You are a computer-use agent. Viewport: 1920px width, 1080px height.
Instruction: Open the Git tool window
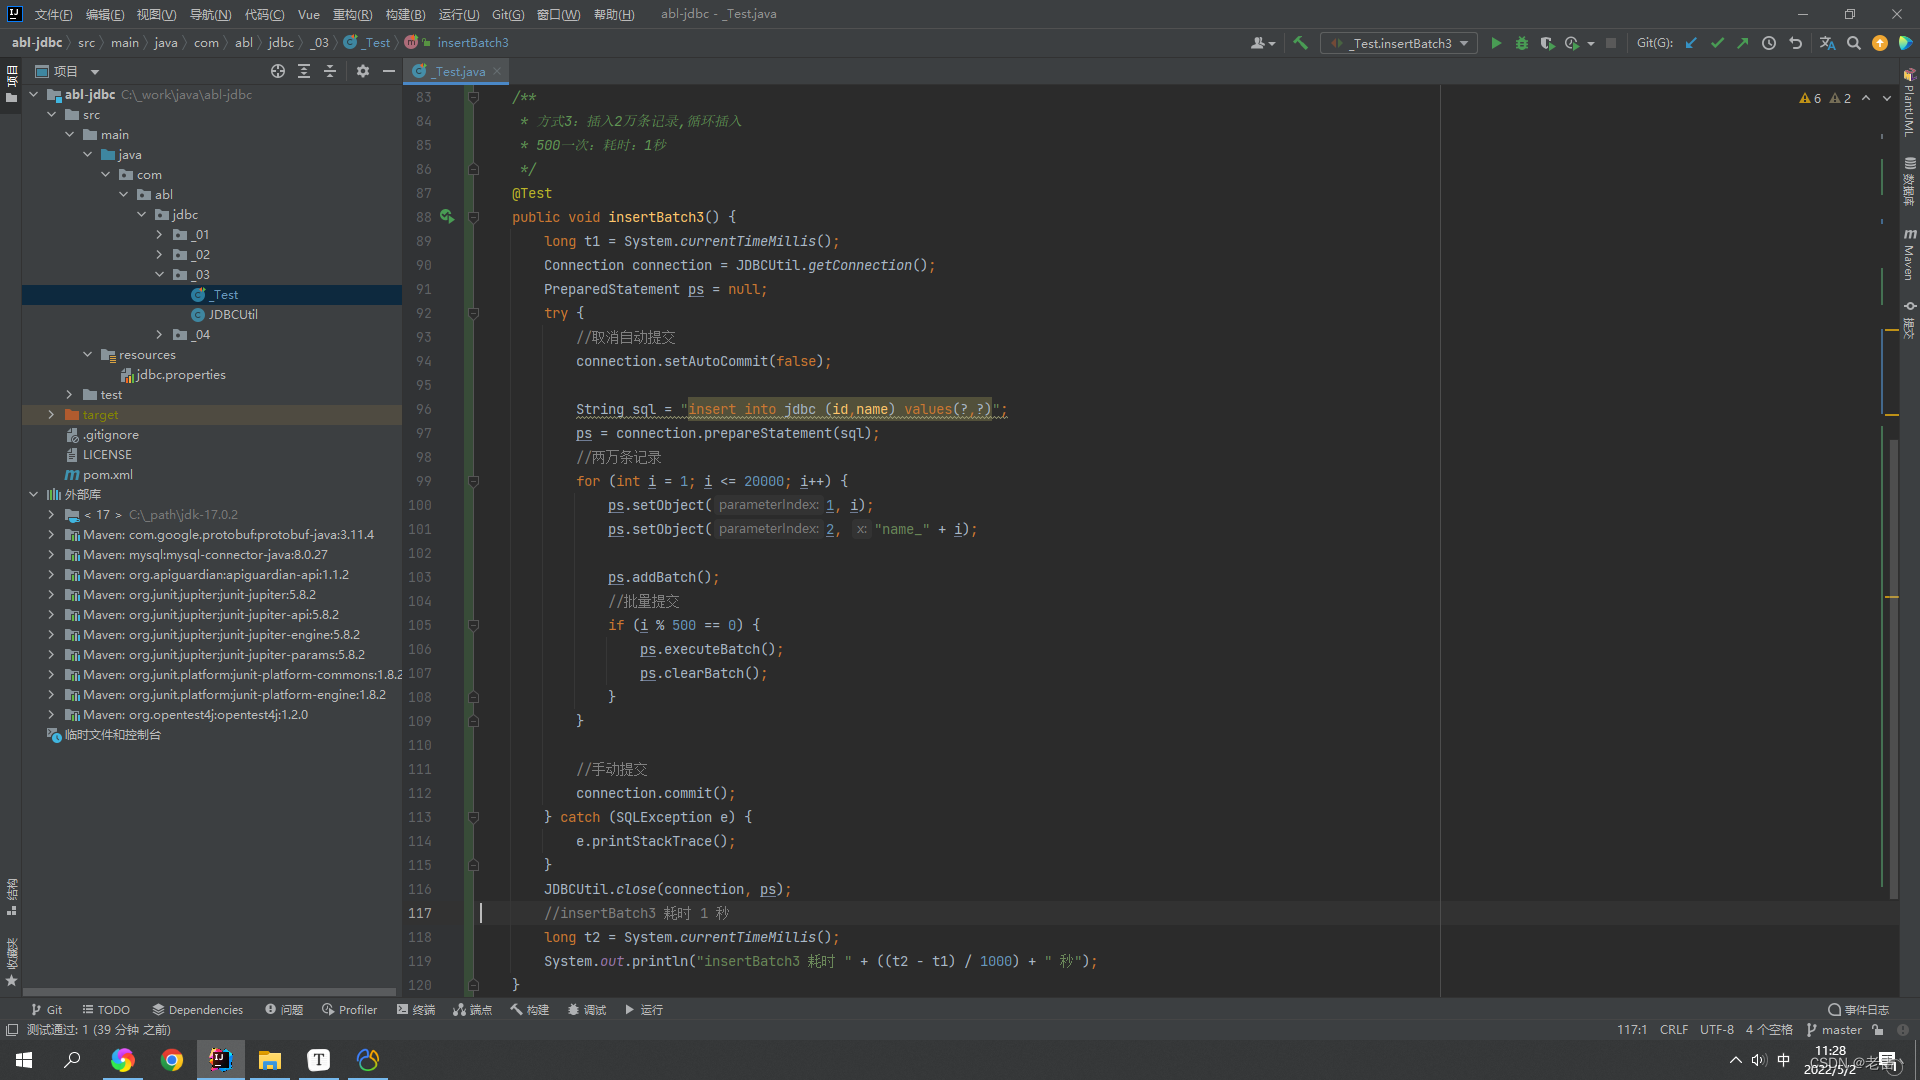[46, 1009]
